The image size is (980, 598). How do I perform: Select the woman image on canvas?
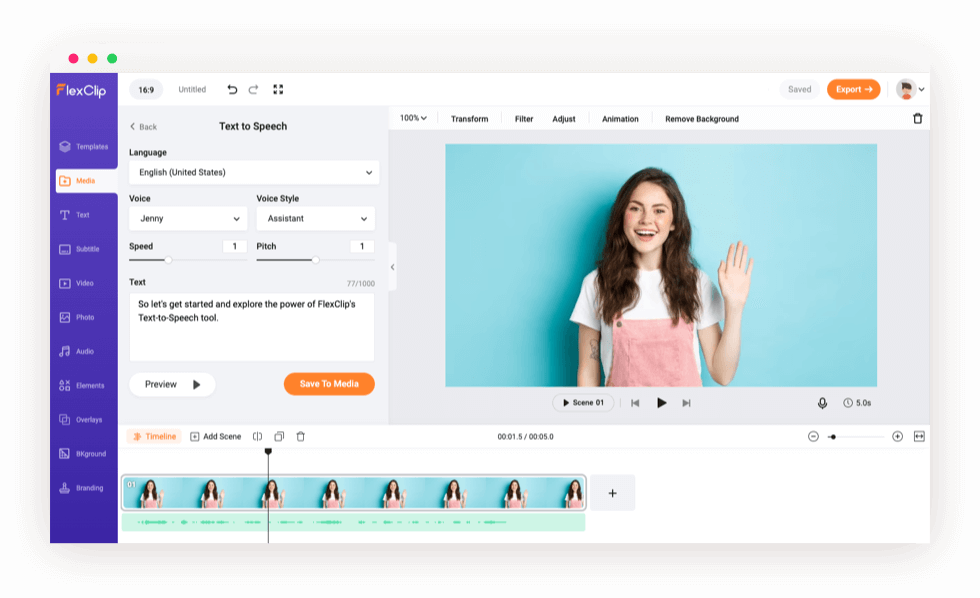point(661,266)
